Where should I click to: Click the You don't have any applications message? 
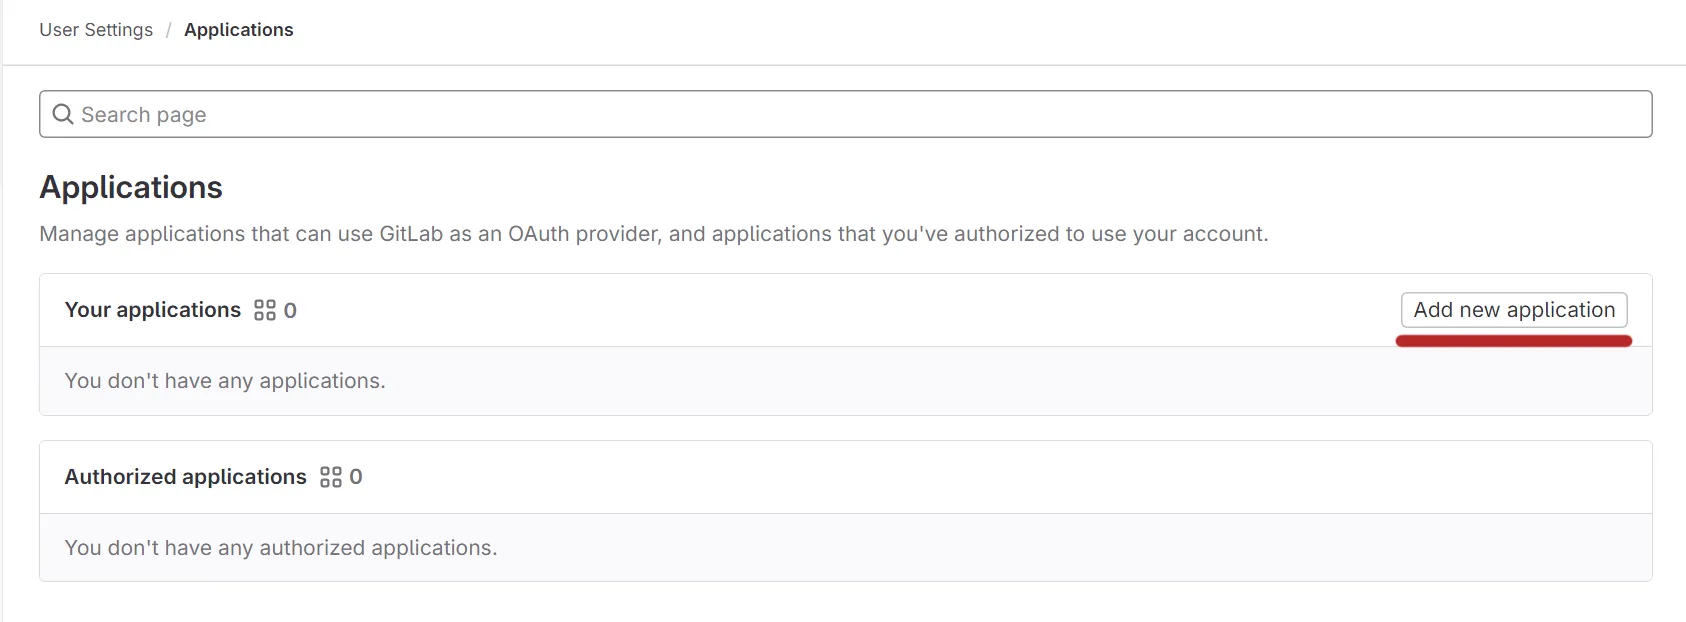(x=224, y=381)
